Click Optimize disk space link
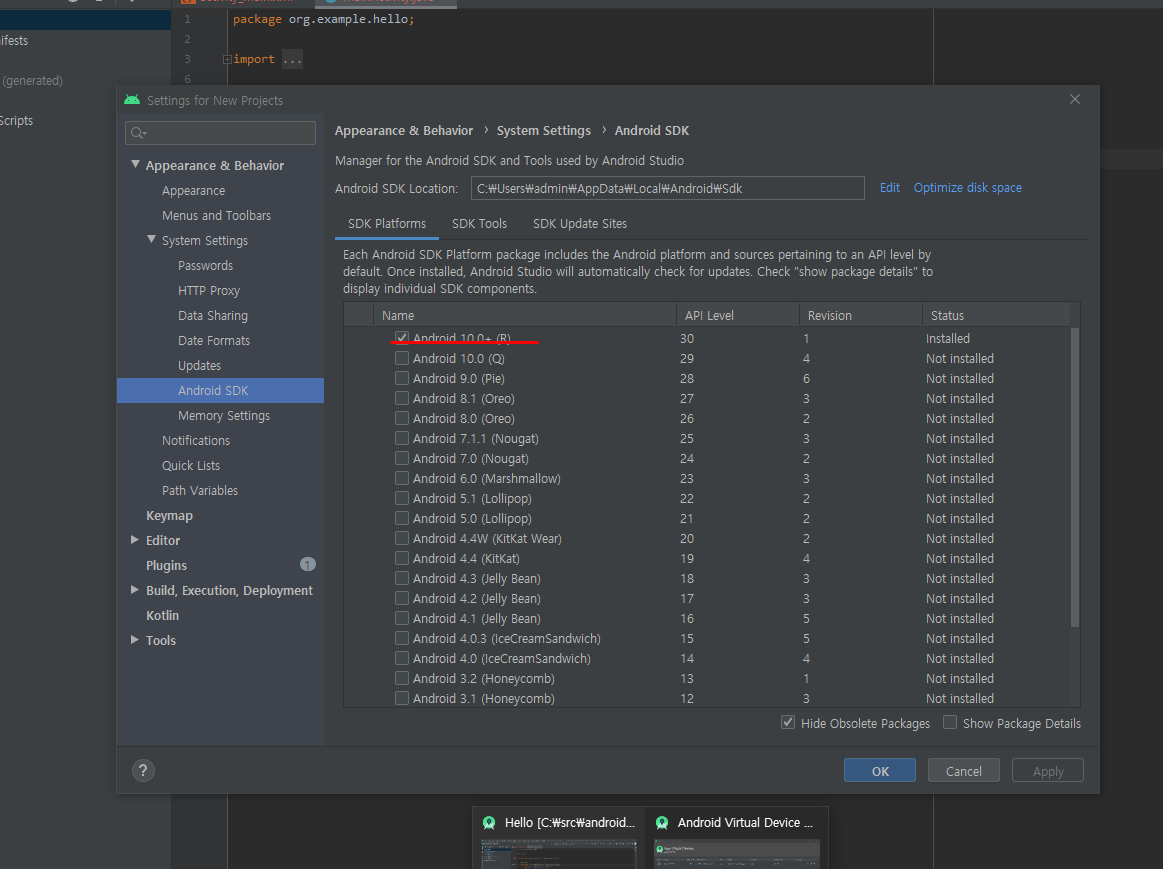This screenshot has height=869, width=1163. point(967,188)
